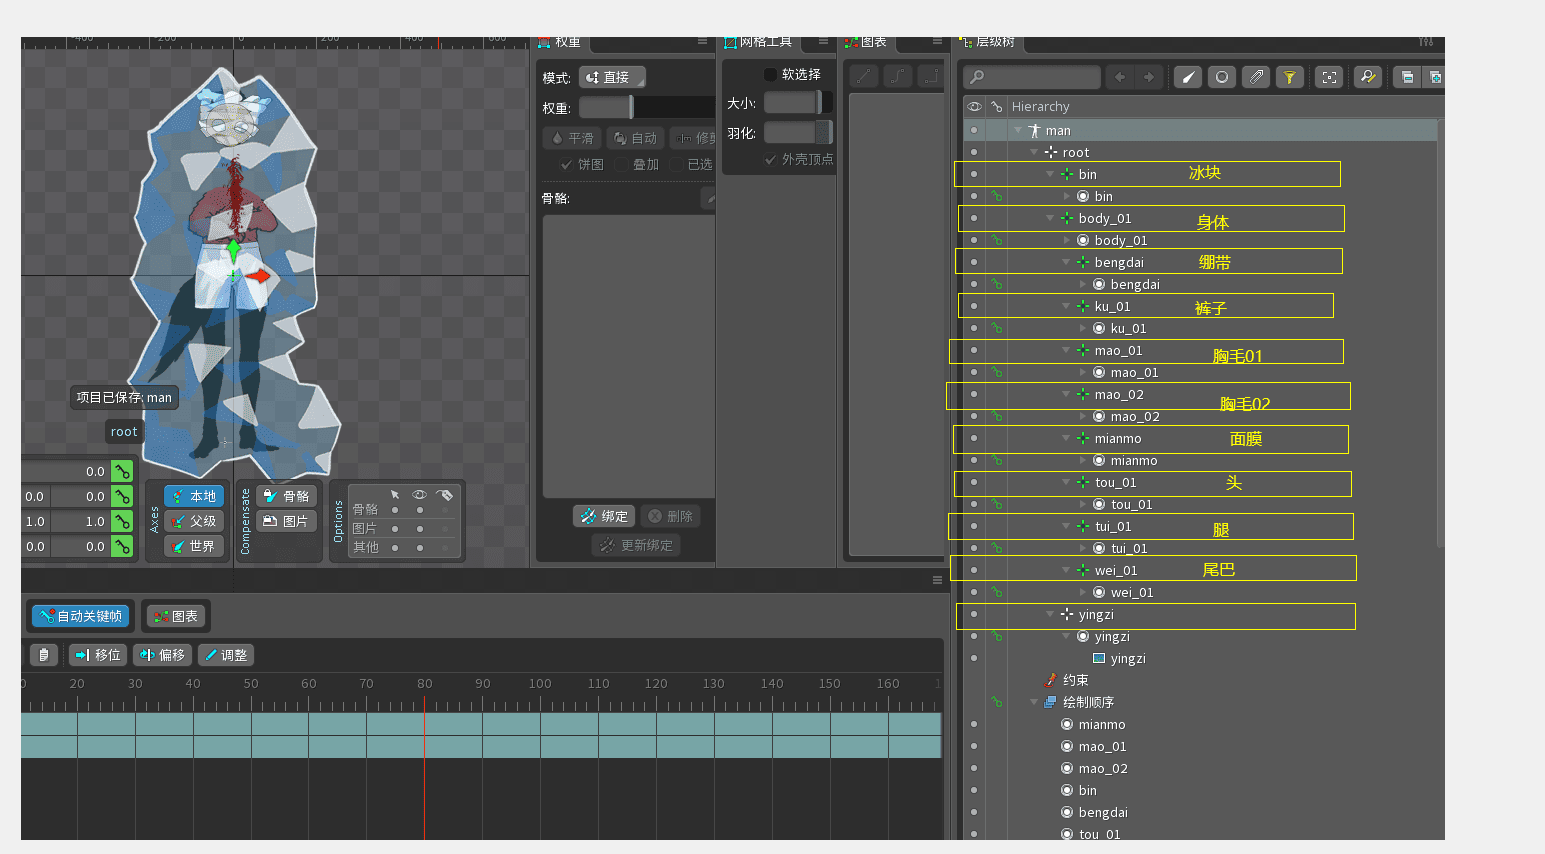Screen dimensions: 1545x854
Task: Click the clipboard icon left of 移位
Action: [x=43, y=655]
